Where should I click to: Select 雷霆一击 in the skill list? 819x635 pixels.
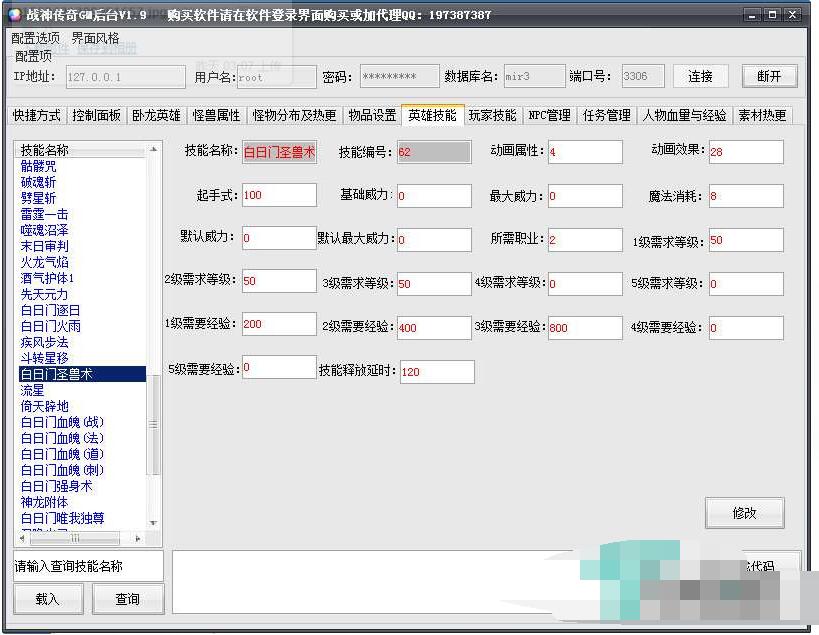tap(44, 214)
